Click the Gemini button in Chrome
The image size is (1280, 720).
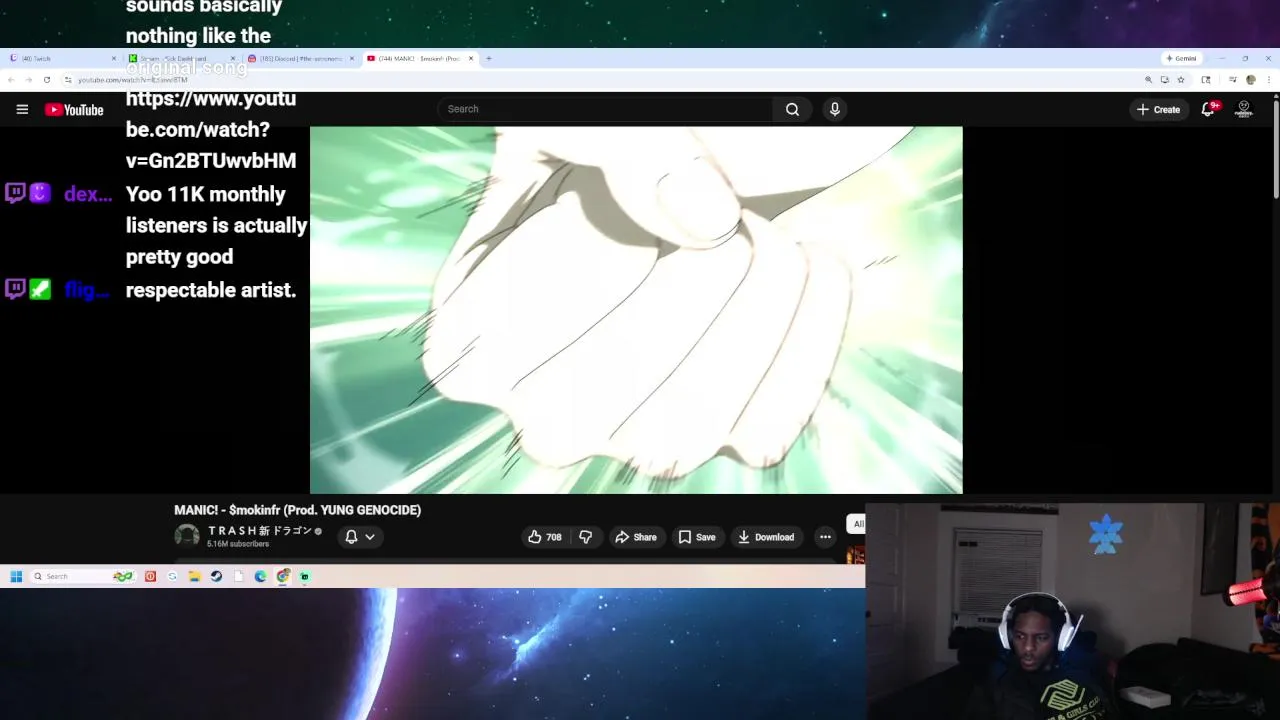[x=1181, y=58]
